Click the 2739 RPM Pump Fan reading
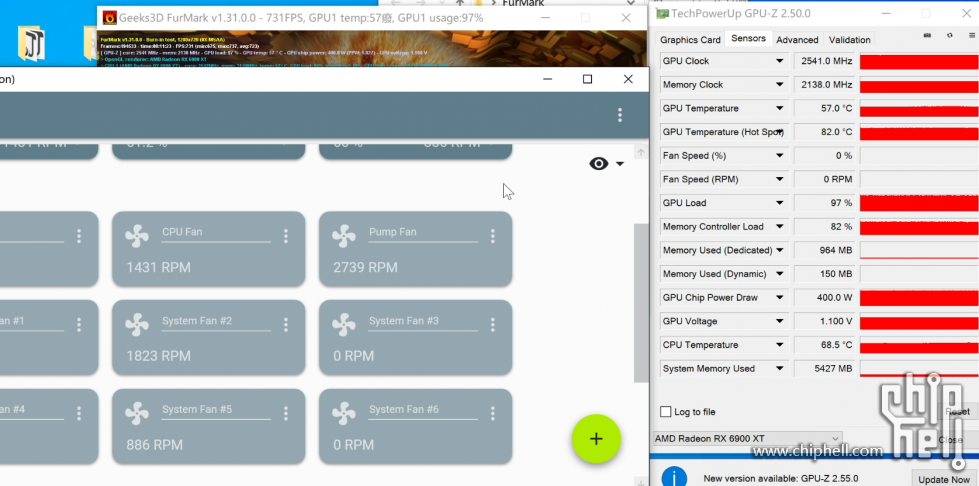 point(365,267)
